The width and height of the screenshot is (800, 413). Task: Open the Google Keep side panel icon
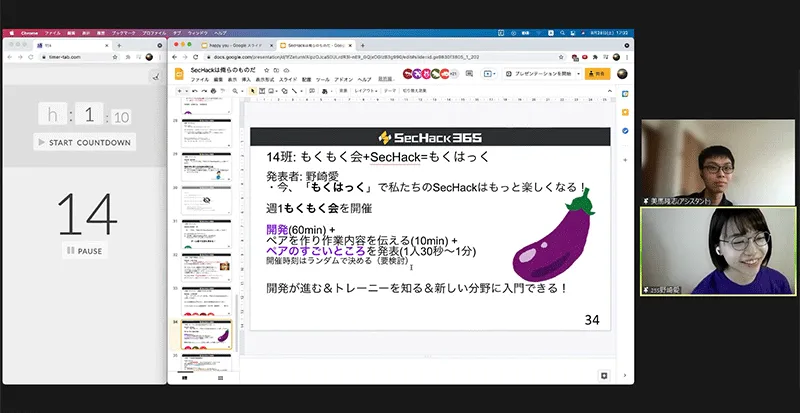coord(625,112)
